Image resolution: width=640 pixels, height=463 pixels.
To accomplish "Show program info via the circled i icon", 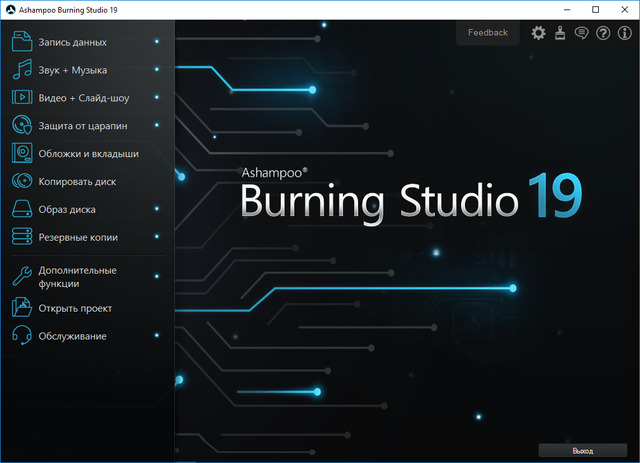I will tap(624, 33).
